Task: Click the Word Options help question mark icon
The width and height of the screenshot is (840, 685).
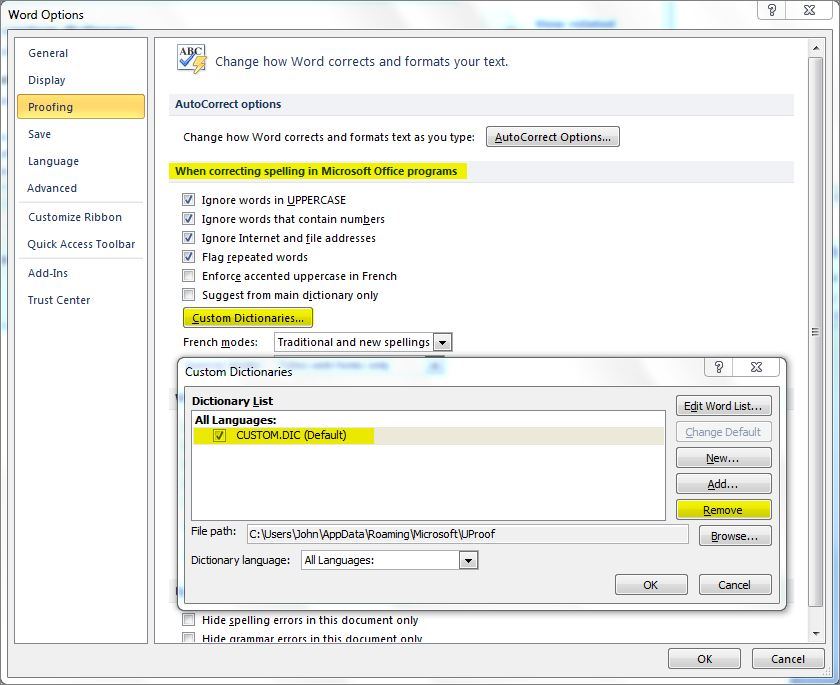Action: tap(772, 10)
